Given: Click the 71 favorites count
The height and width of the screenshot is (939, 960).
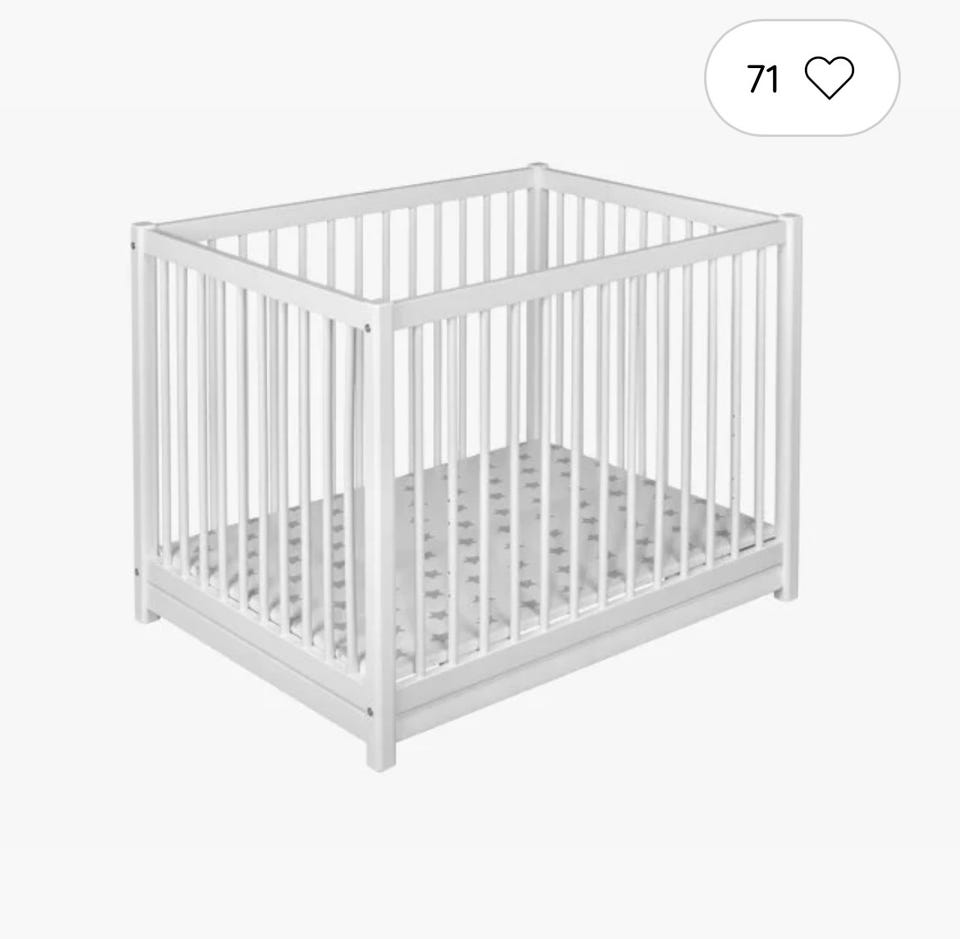Looking at the screenshot, I should [762, 79].
